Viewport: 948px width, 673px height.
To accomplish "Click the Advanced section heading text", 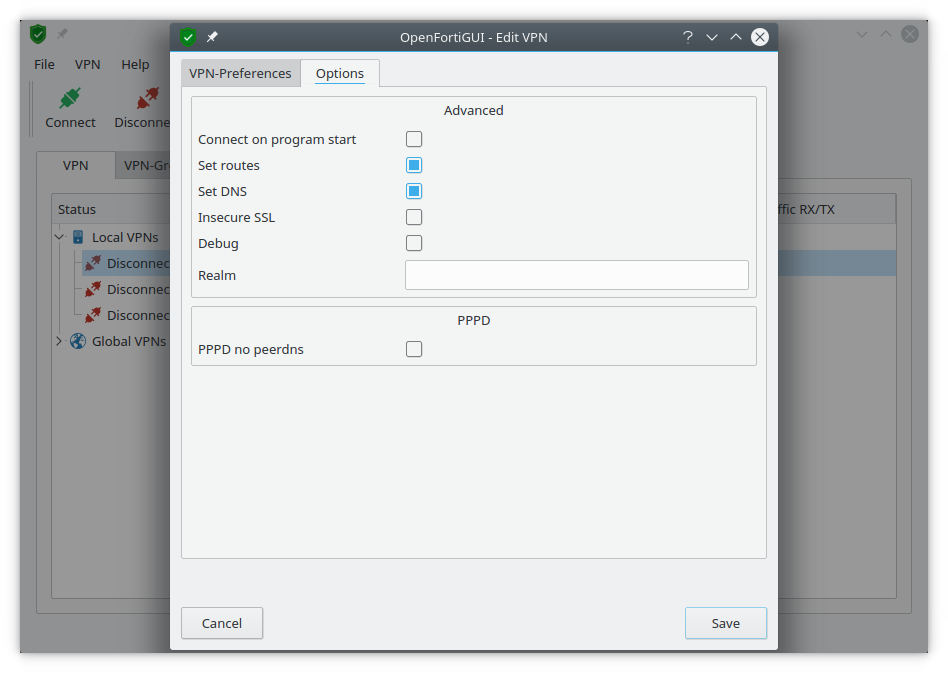I will point(473,110).
